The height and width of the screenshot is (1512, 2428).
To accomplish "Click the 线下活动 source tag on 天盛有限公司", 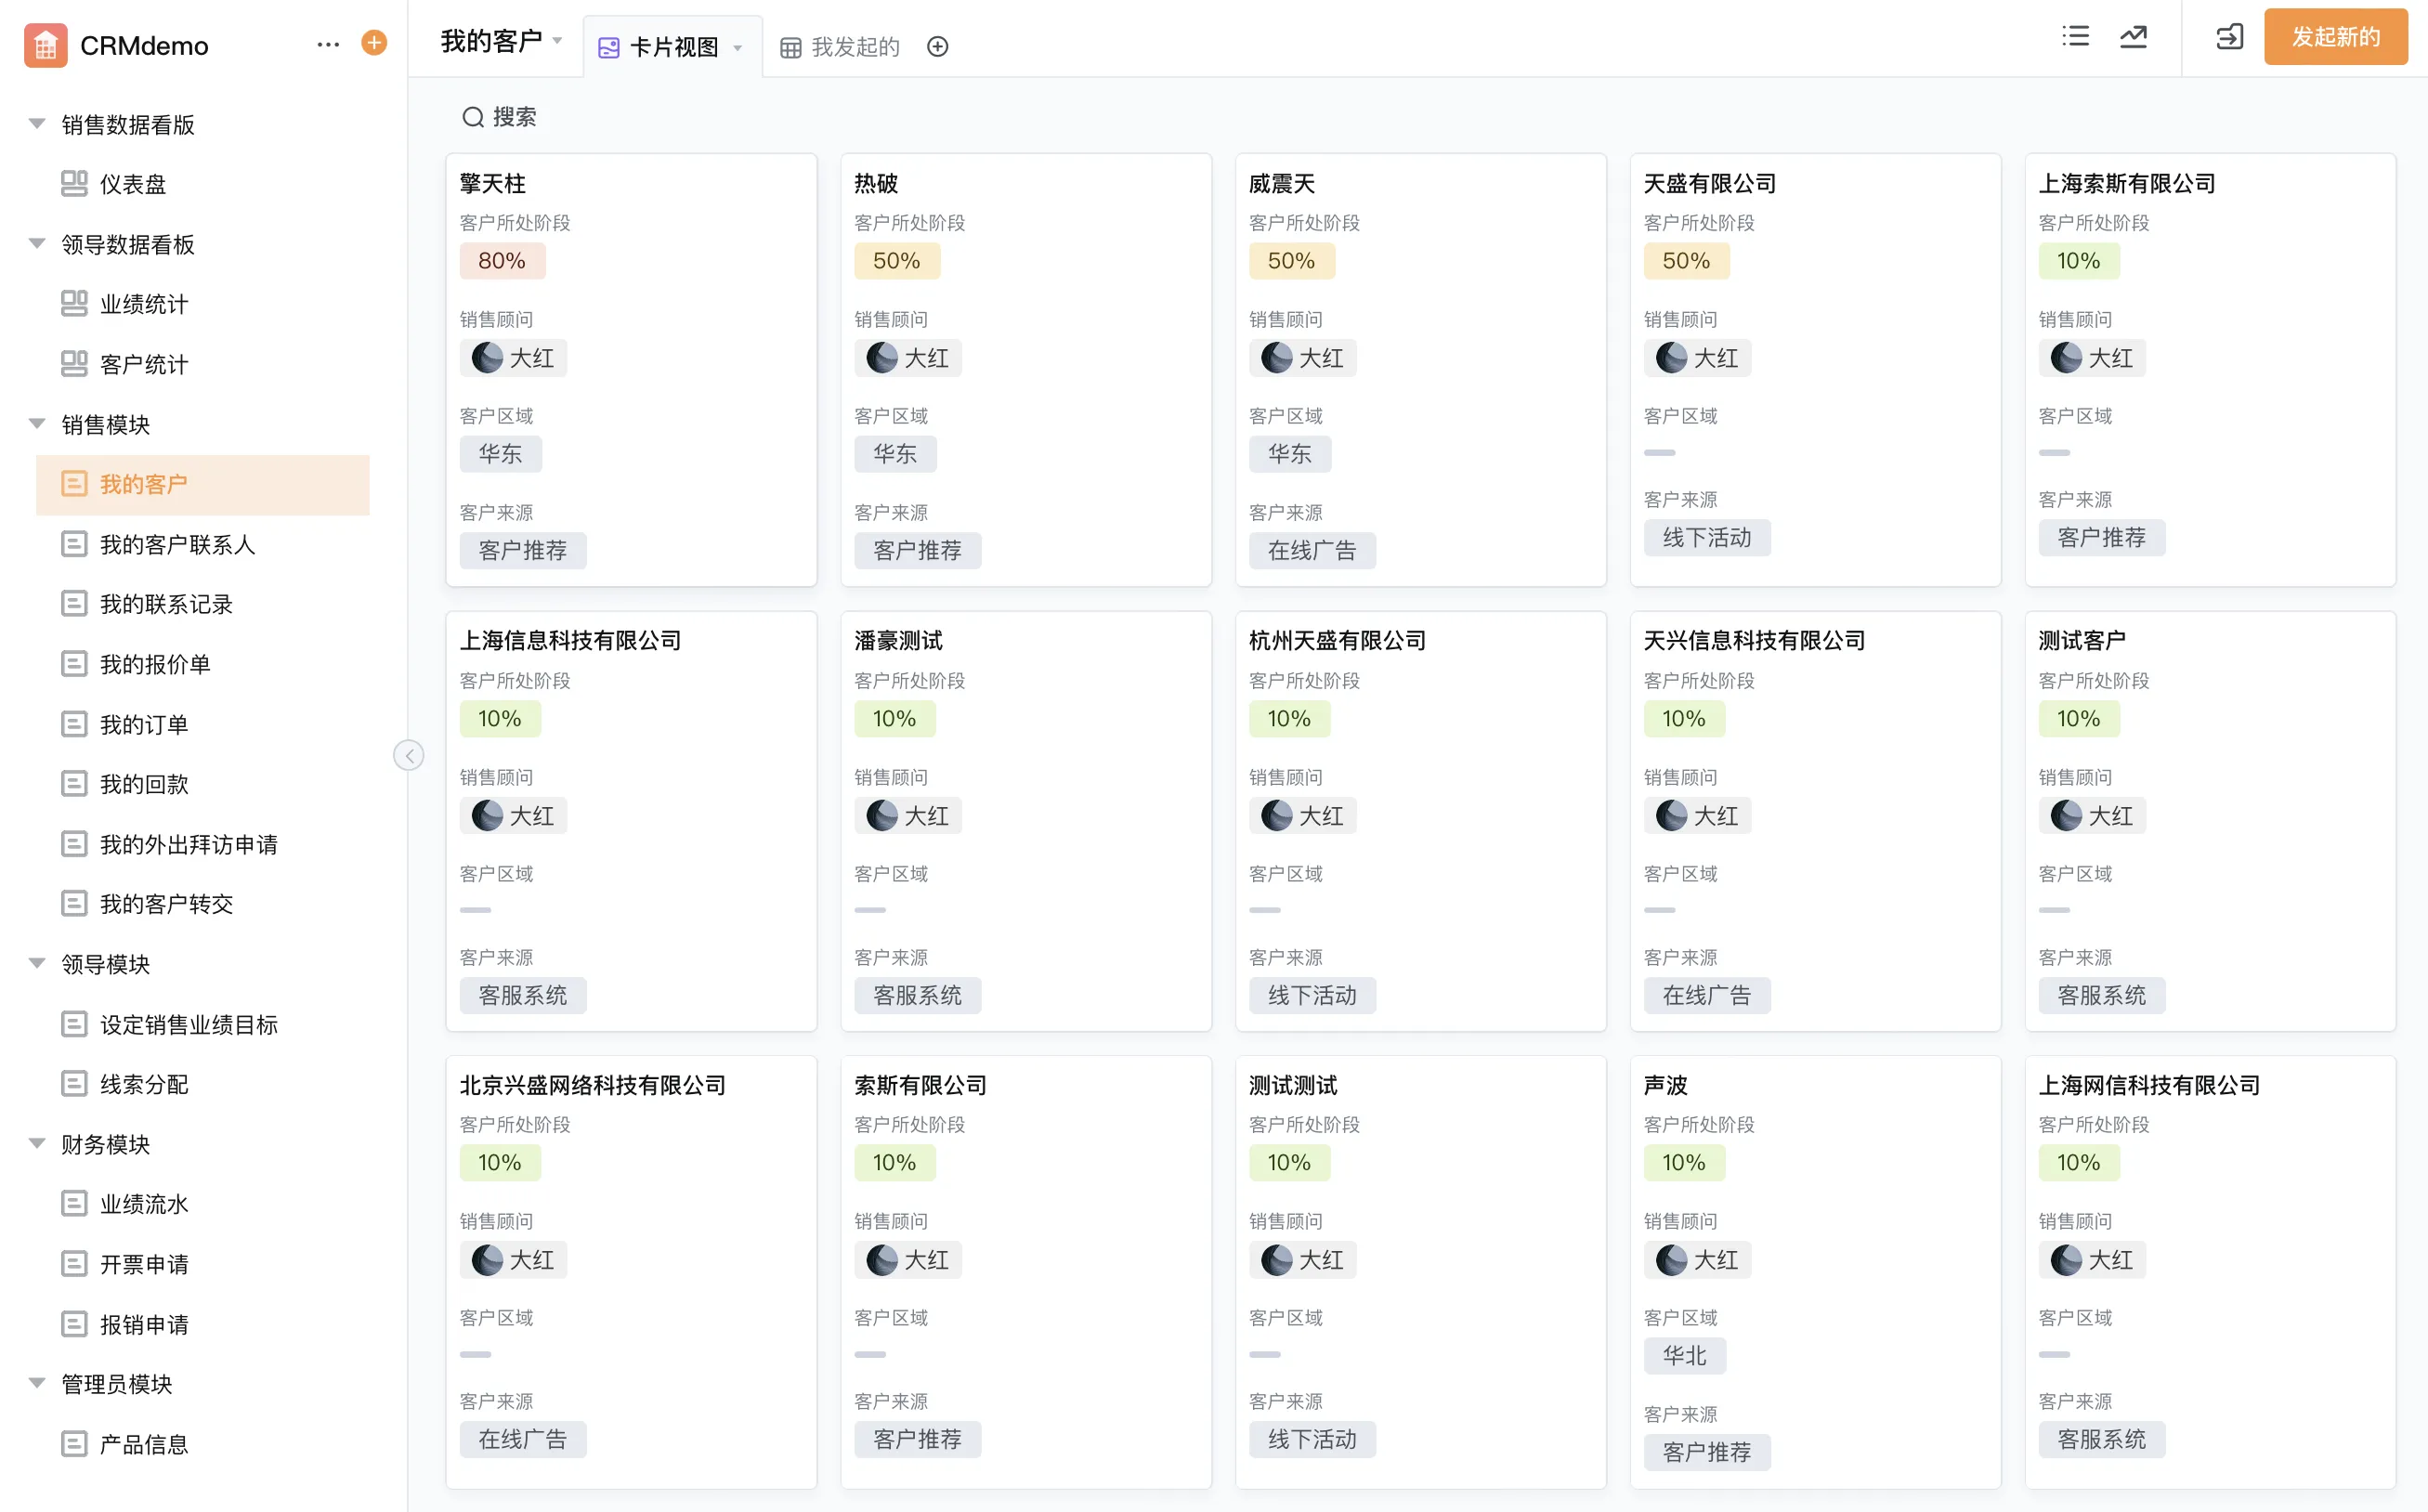I will coord(1707,538).
